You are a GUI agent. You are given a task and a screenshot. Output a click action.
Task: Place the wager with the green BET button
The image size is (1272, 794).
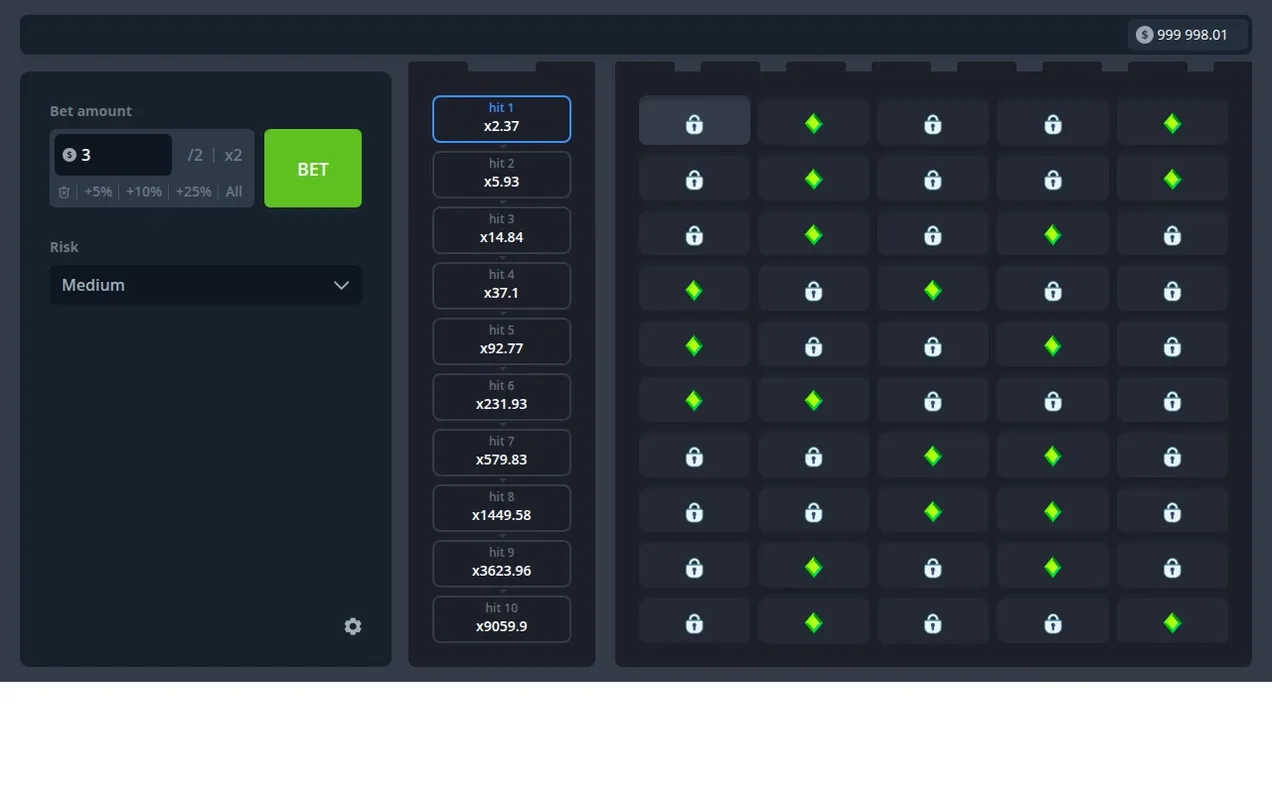pyautogui.click(x=313, y=168)
